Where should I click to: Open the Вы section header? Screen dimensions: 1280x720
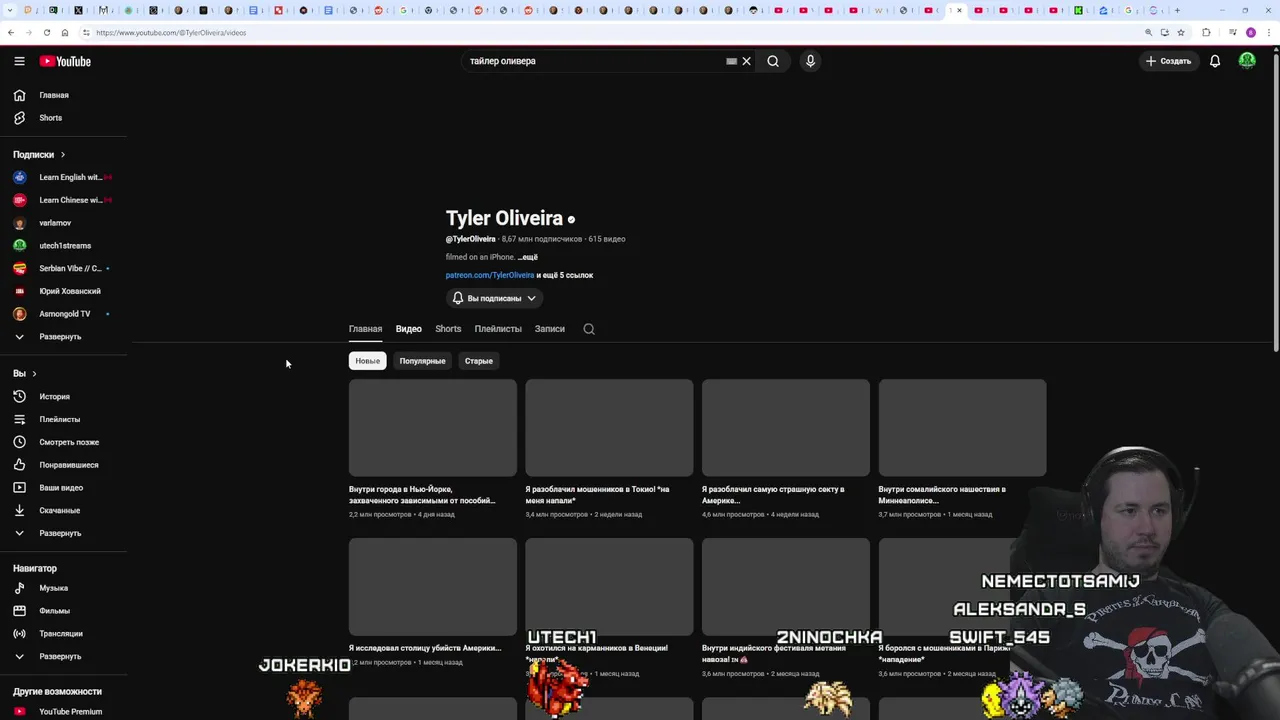click(x=25, y=373)
